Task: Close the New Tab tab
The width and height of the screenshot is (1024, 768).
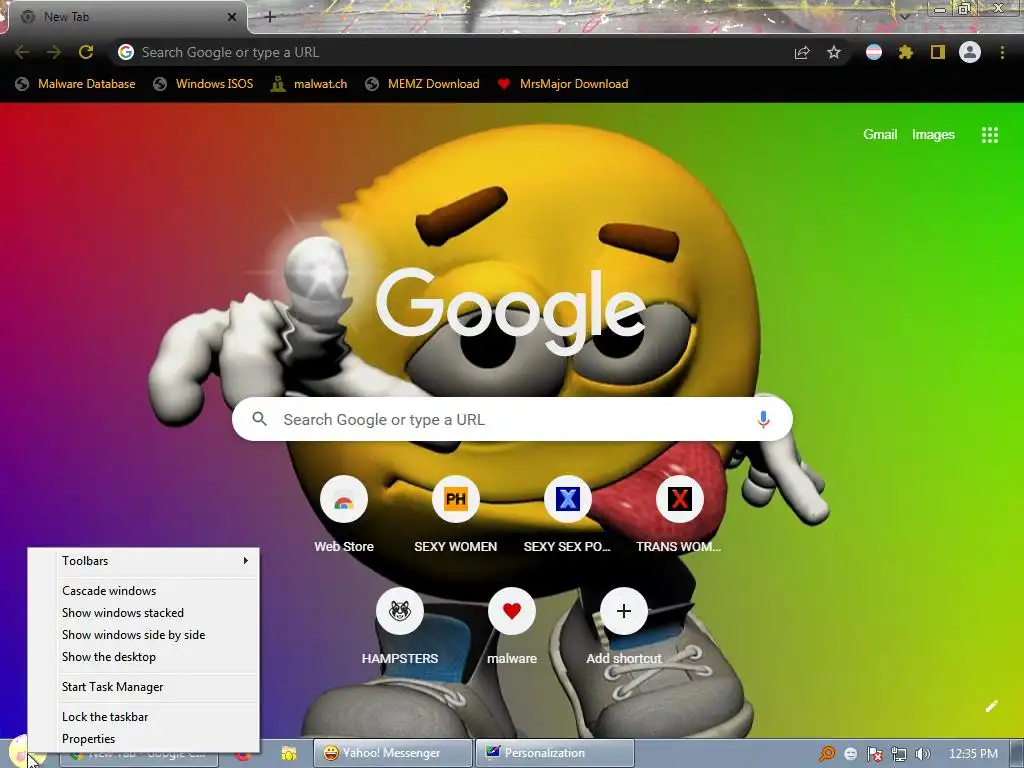Action: coord(232,17)
